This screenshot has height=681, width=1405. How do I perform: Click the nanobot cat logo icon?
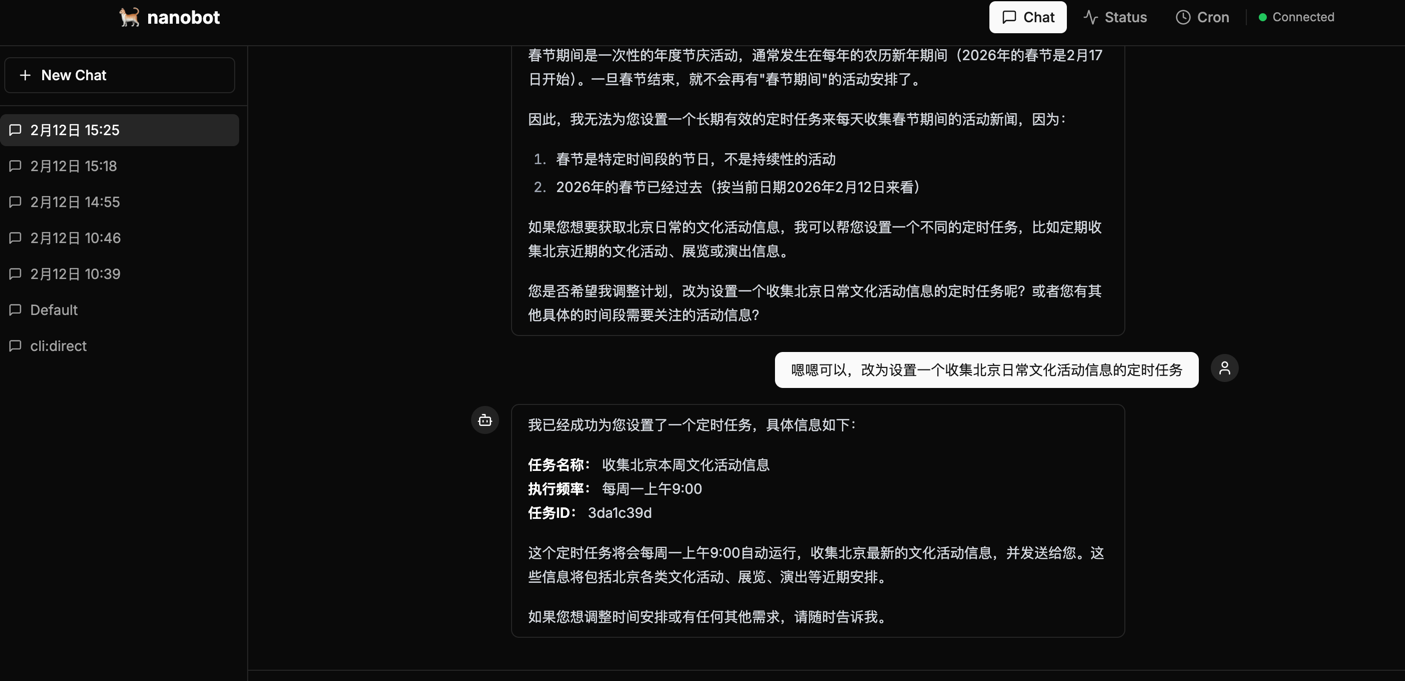(129, 17)
